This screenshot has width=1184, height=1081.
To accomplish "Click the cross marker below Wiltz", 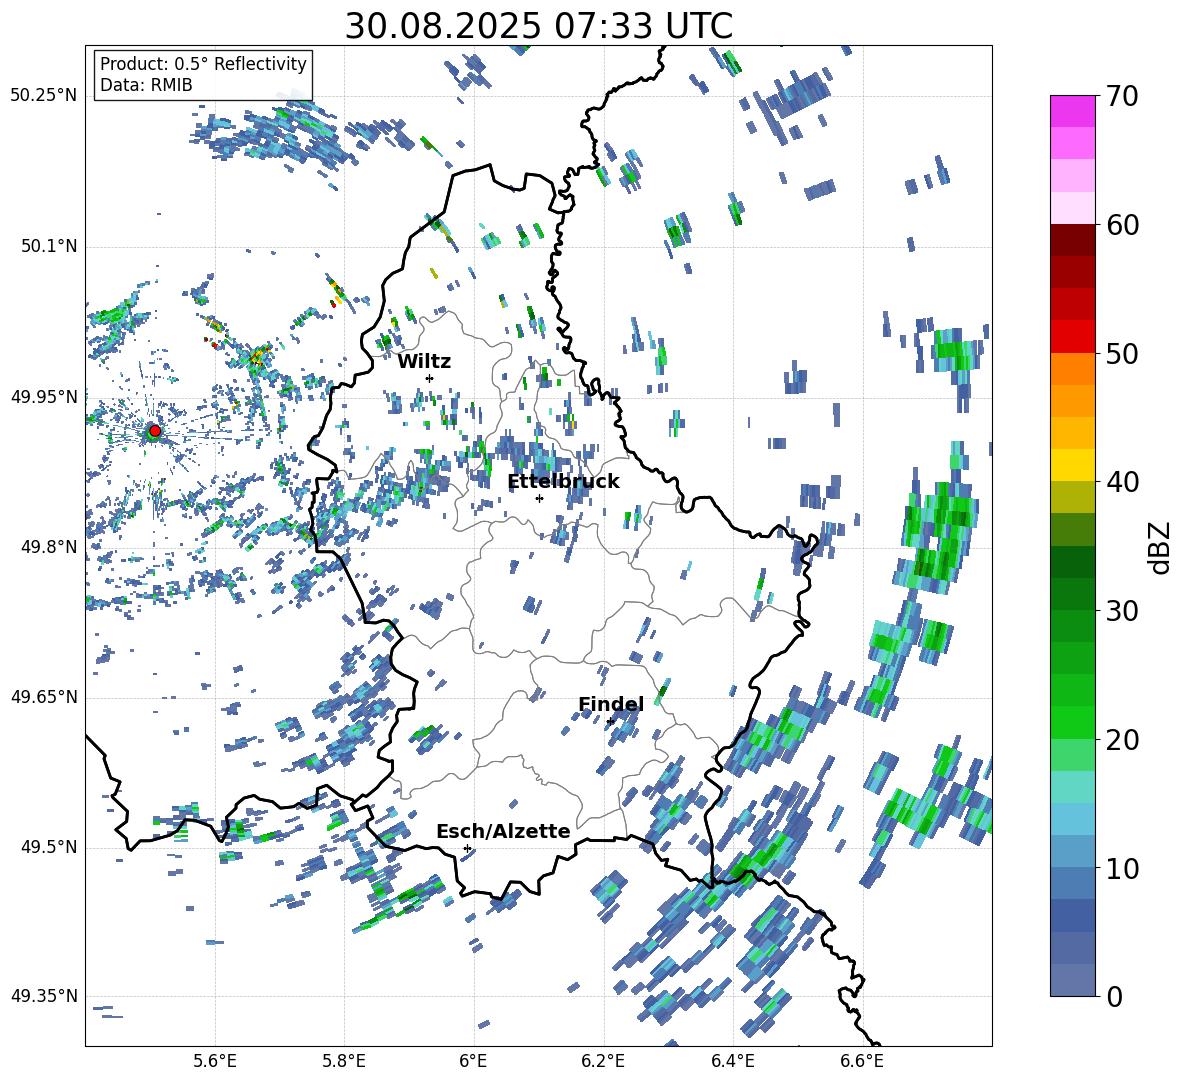I will click(x=430, y=378).
